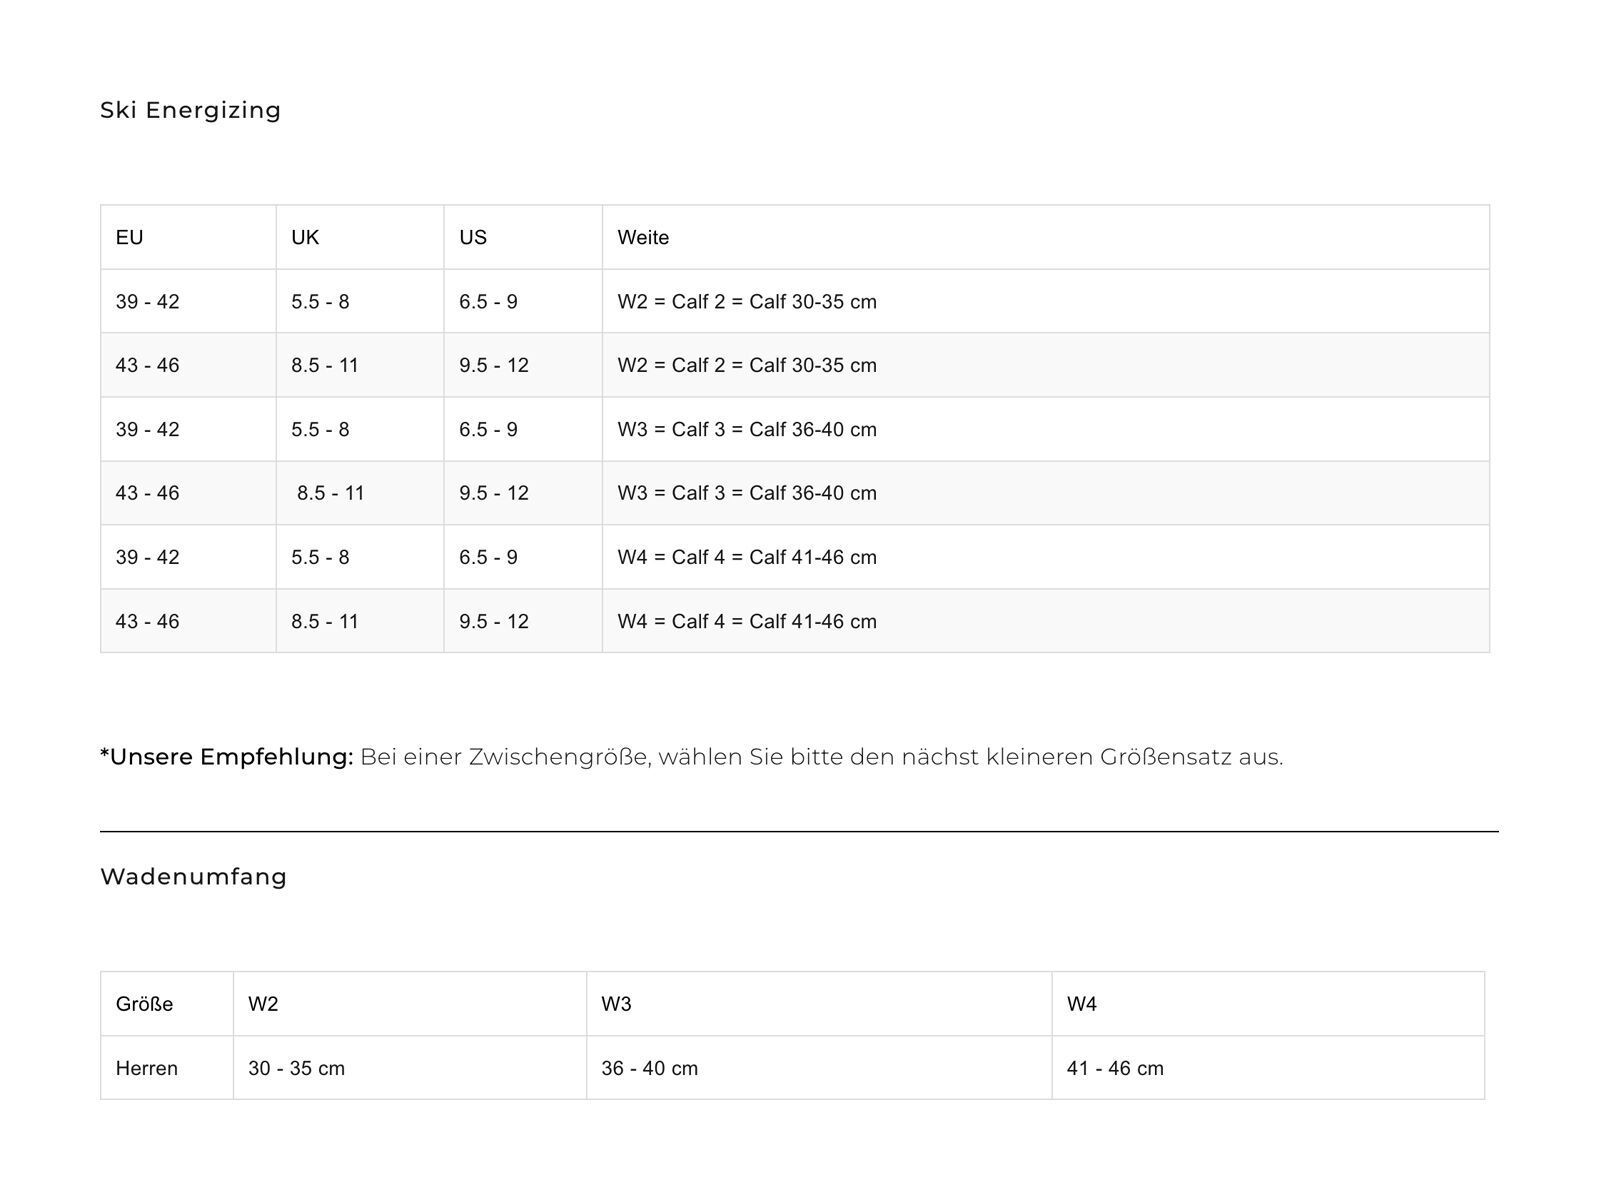This screenshot has width=1600, height=1200.
Task: Select the UK column header
Action: (x=305, y=238)
